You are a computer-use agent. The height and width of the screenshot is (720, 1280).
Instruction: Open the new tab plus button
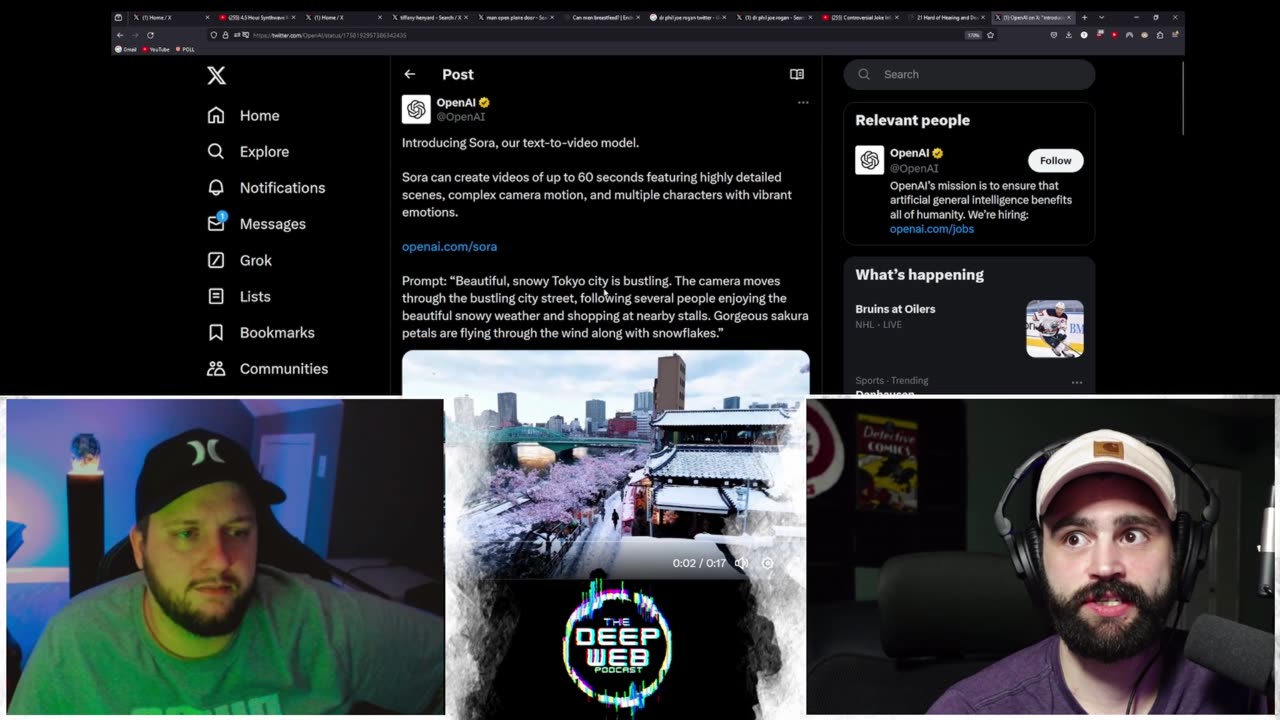point(1085,17)
